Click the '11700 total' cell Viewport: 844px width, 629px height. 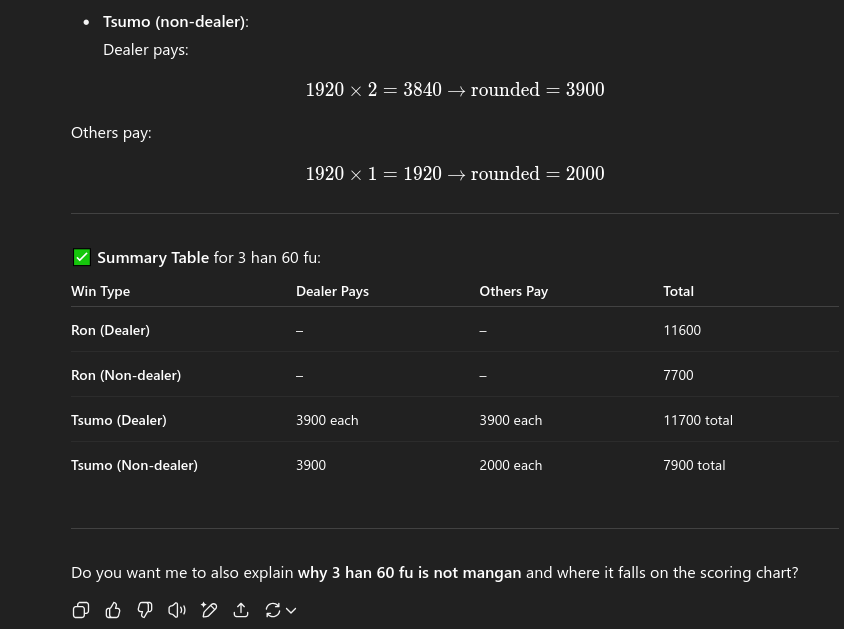pyautogui.click(x=698, y=420)
